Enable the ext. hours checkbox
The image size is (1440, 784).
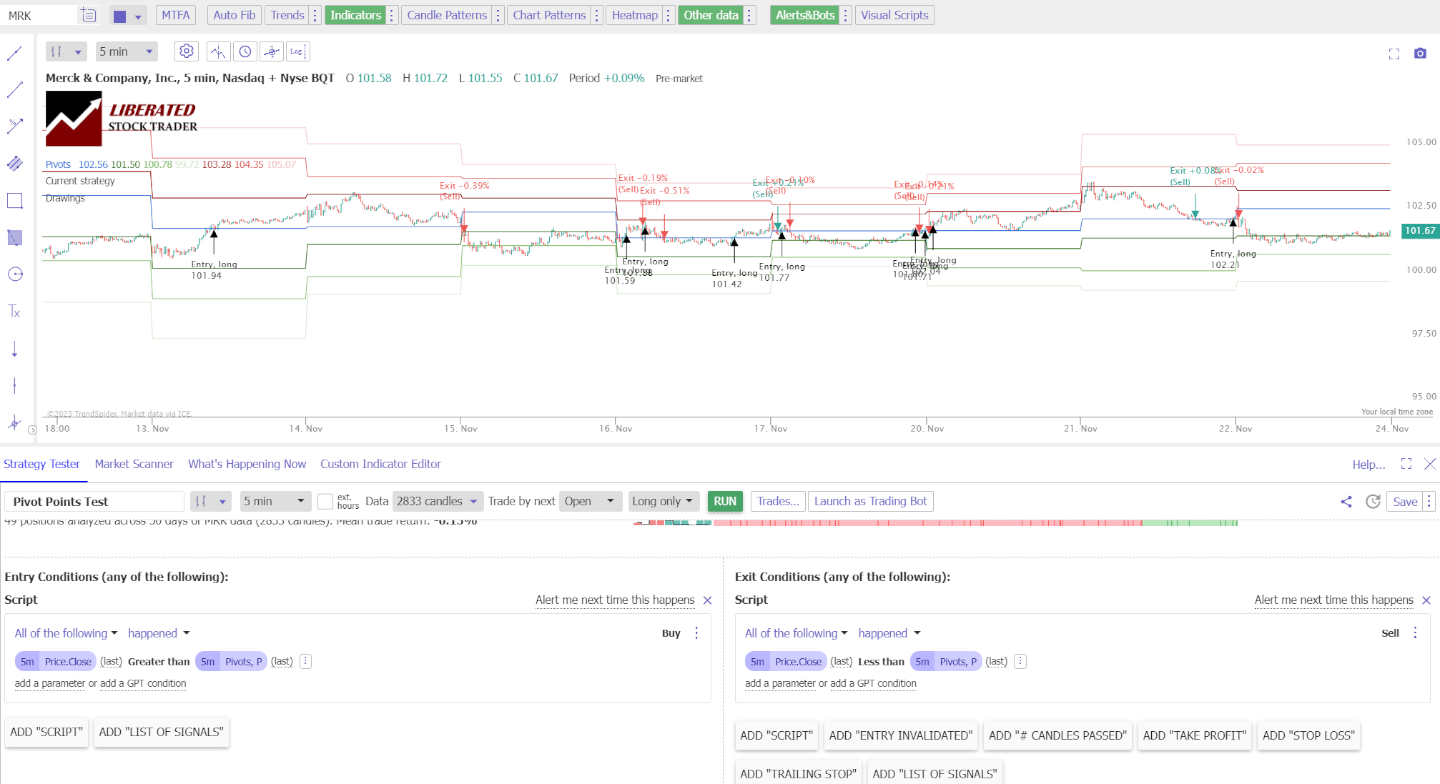point(325,501)
